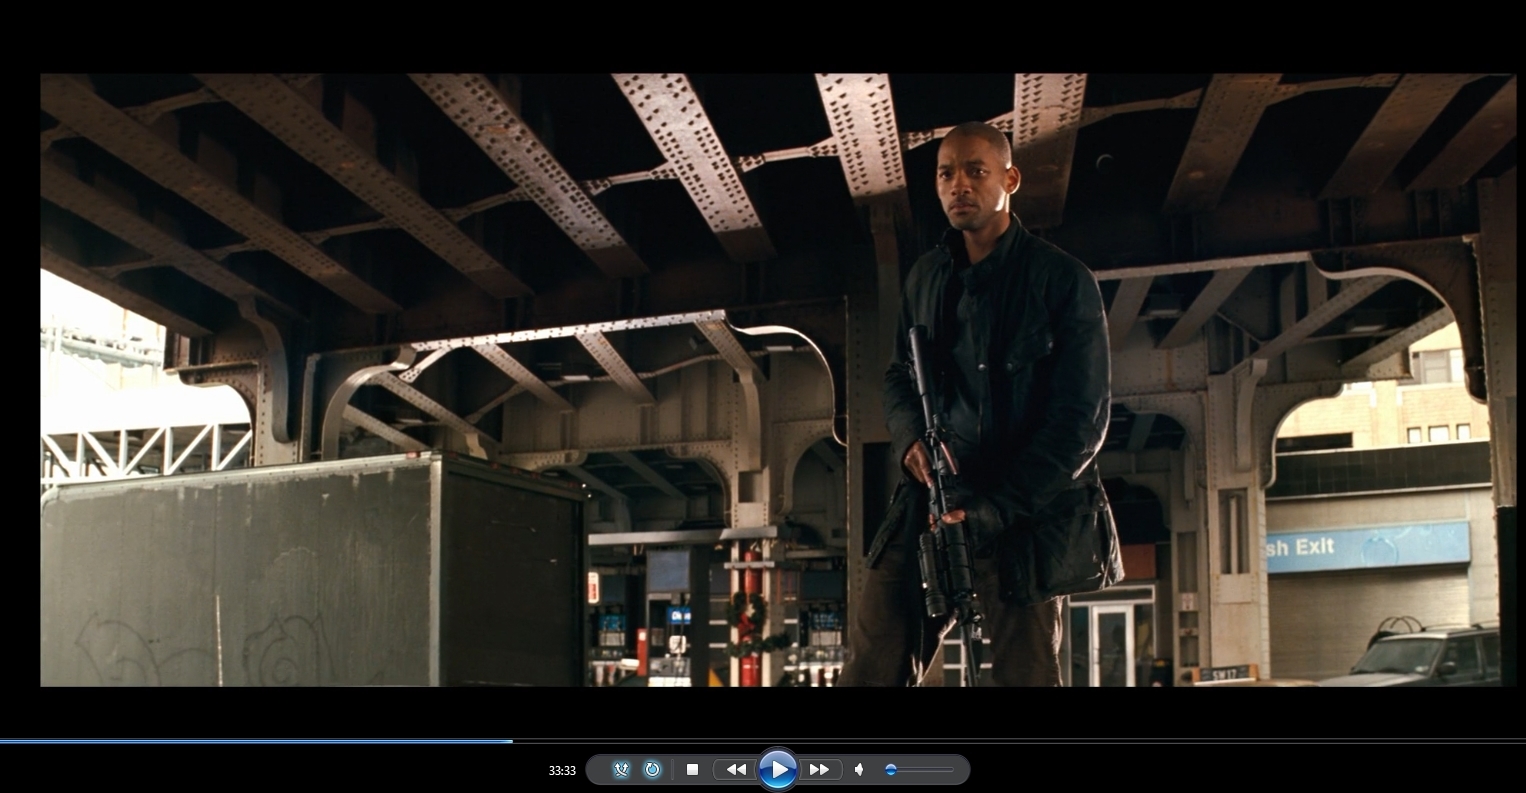Stop the video playback
This screenshot has width=1526, height=793.
coord(692,769)
